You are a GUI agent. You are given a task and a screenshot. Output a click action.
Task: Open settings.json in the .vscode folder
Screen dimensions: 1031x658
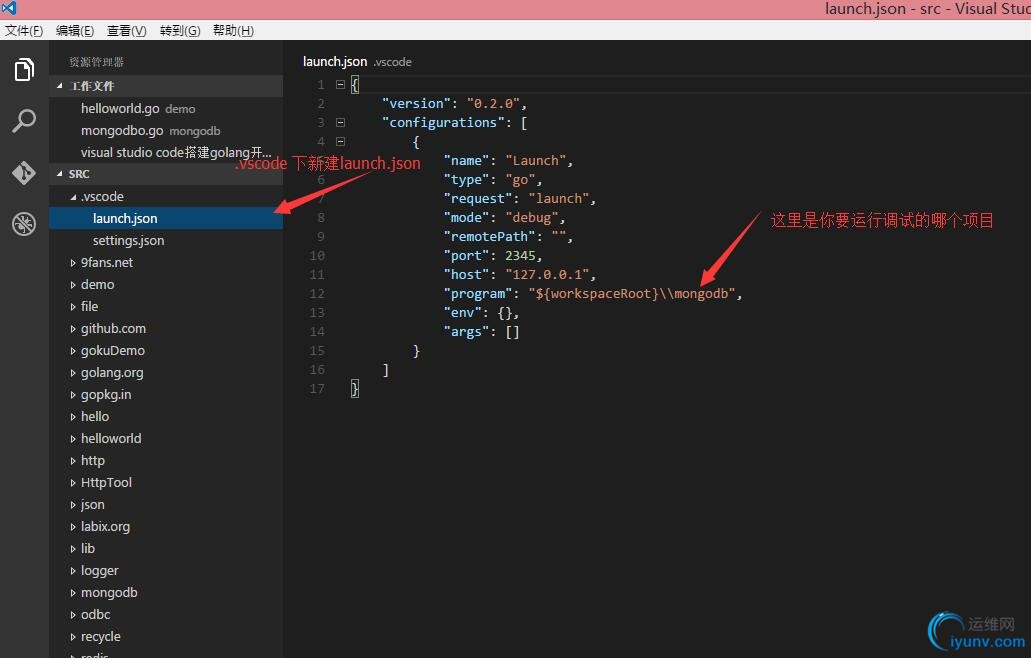coord(166,241)
